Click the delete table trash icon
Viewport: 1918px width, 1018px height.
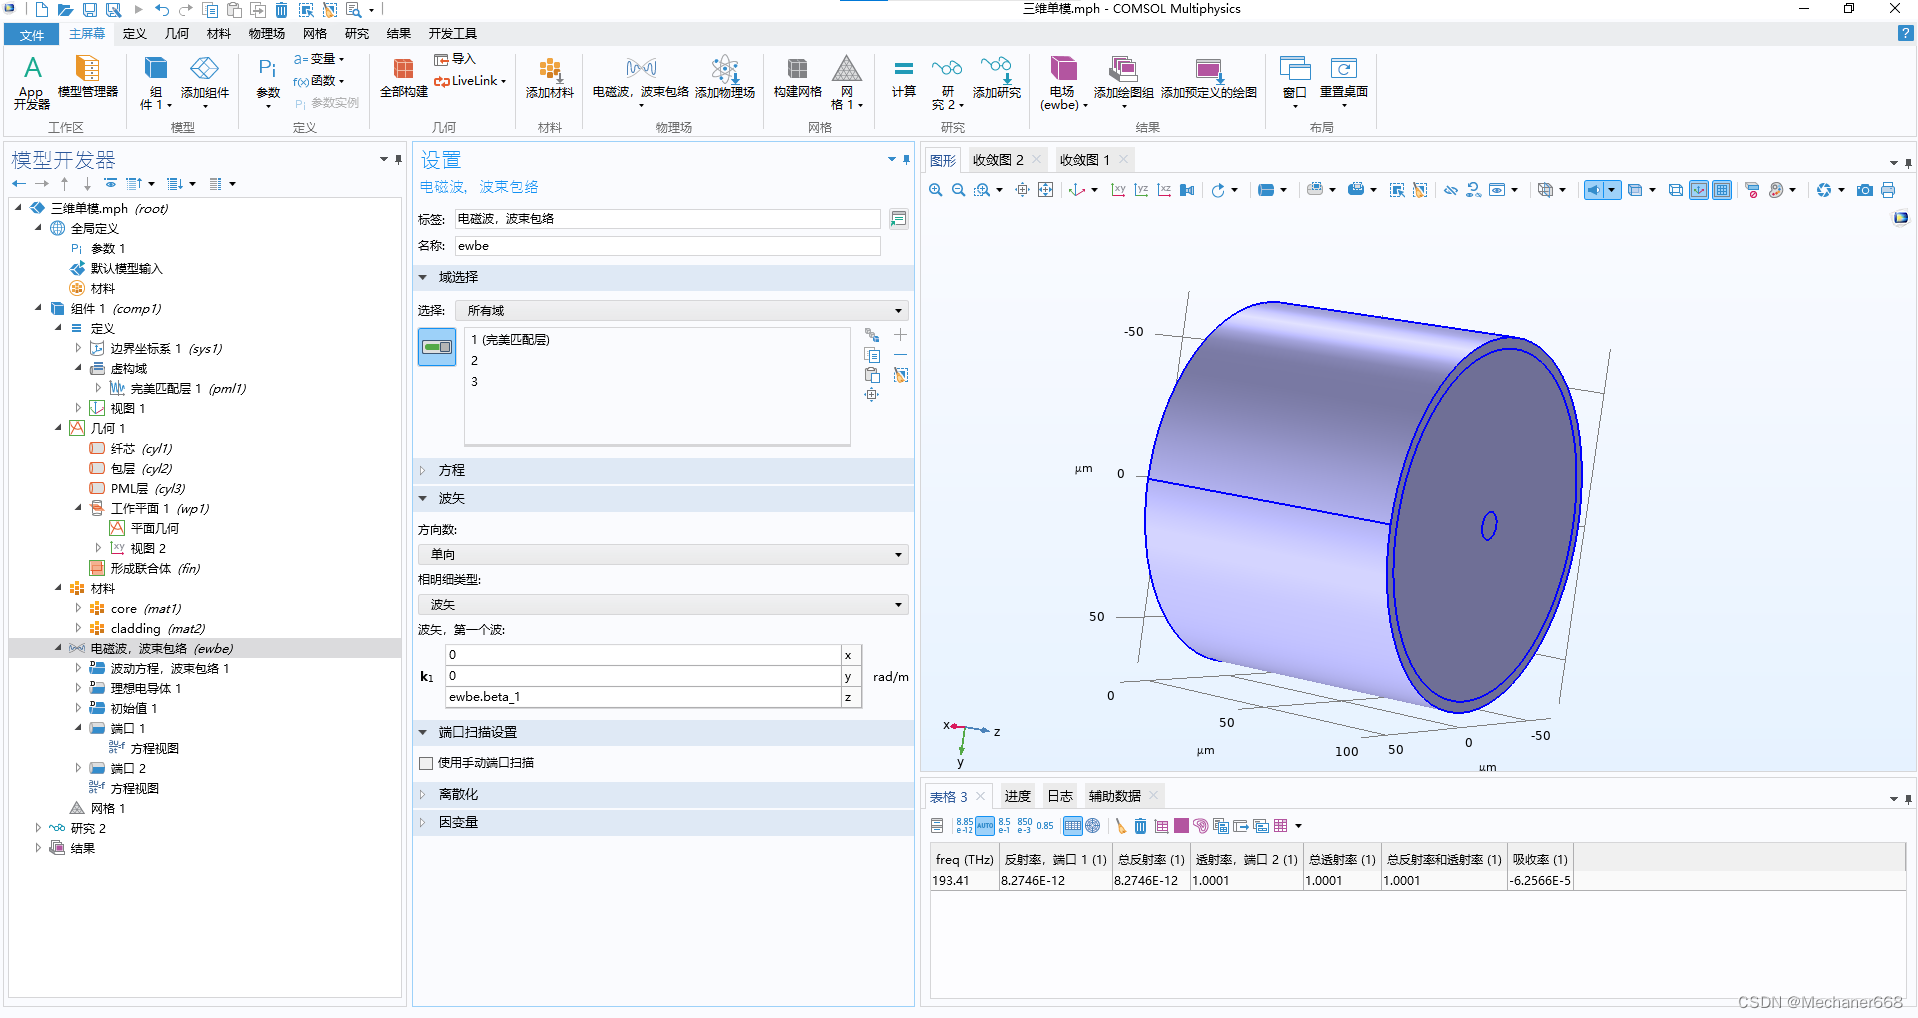pos(1140,826)
